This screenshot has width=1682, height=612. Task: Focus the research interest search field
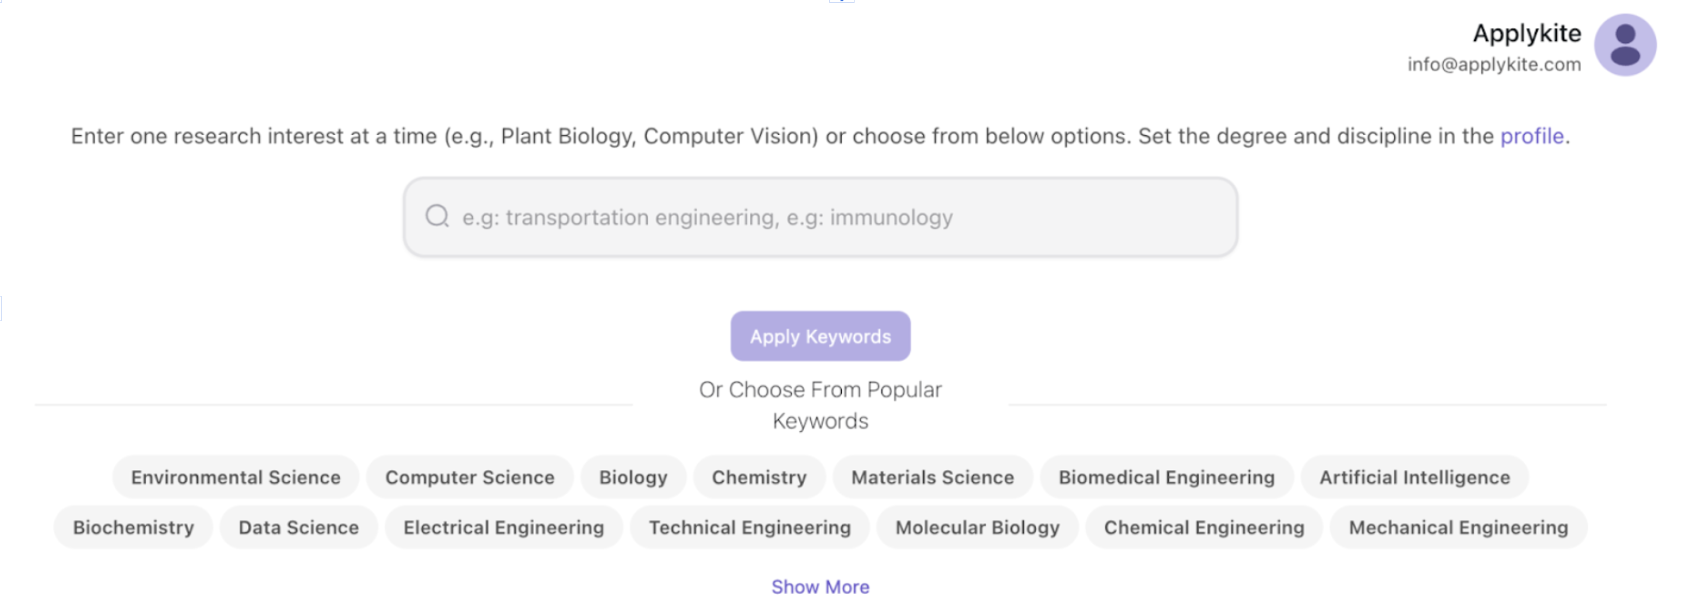[x=820, y=217]
